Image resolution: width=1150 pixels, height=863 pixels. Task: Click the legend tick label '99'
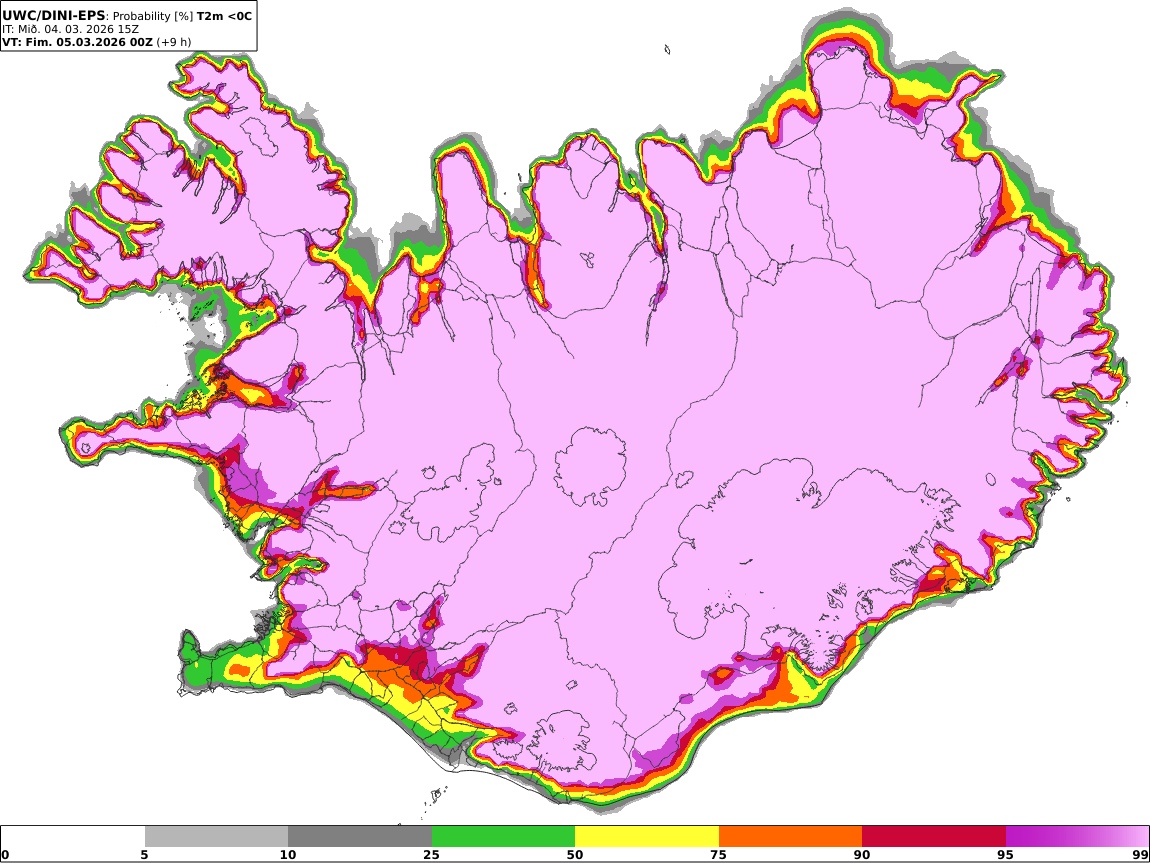(1140, 855)
